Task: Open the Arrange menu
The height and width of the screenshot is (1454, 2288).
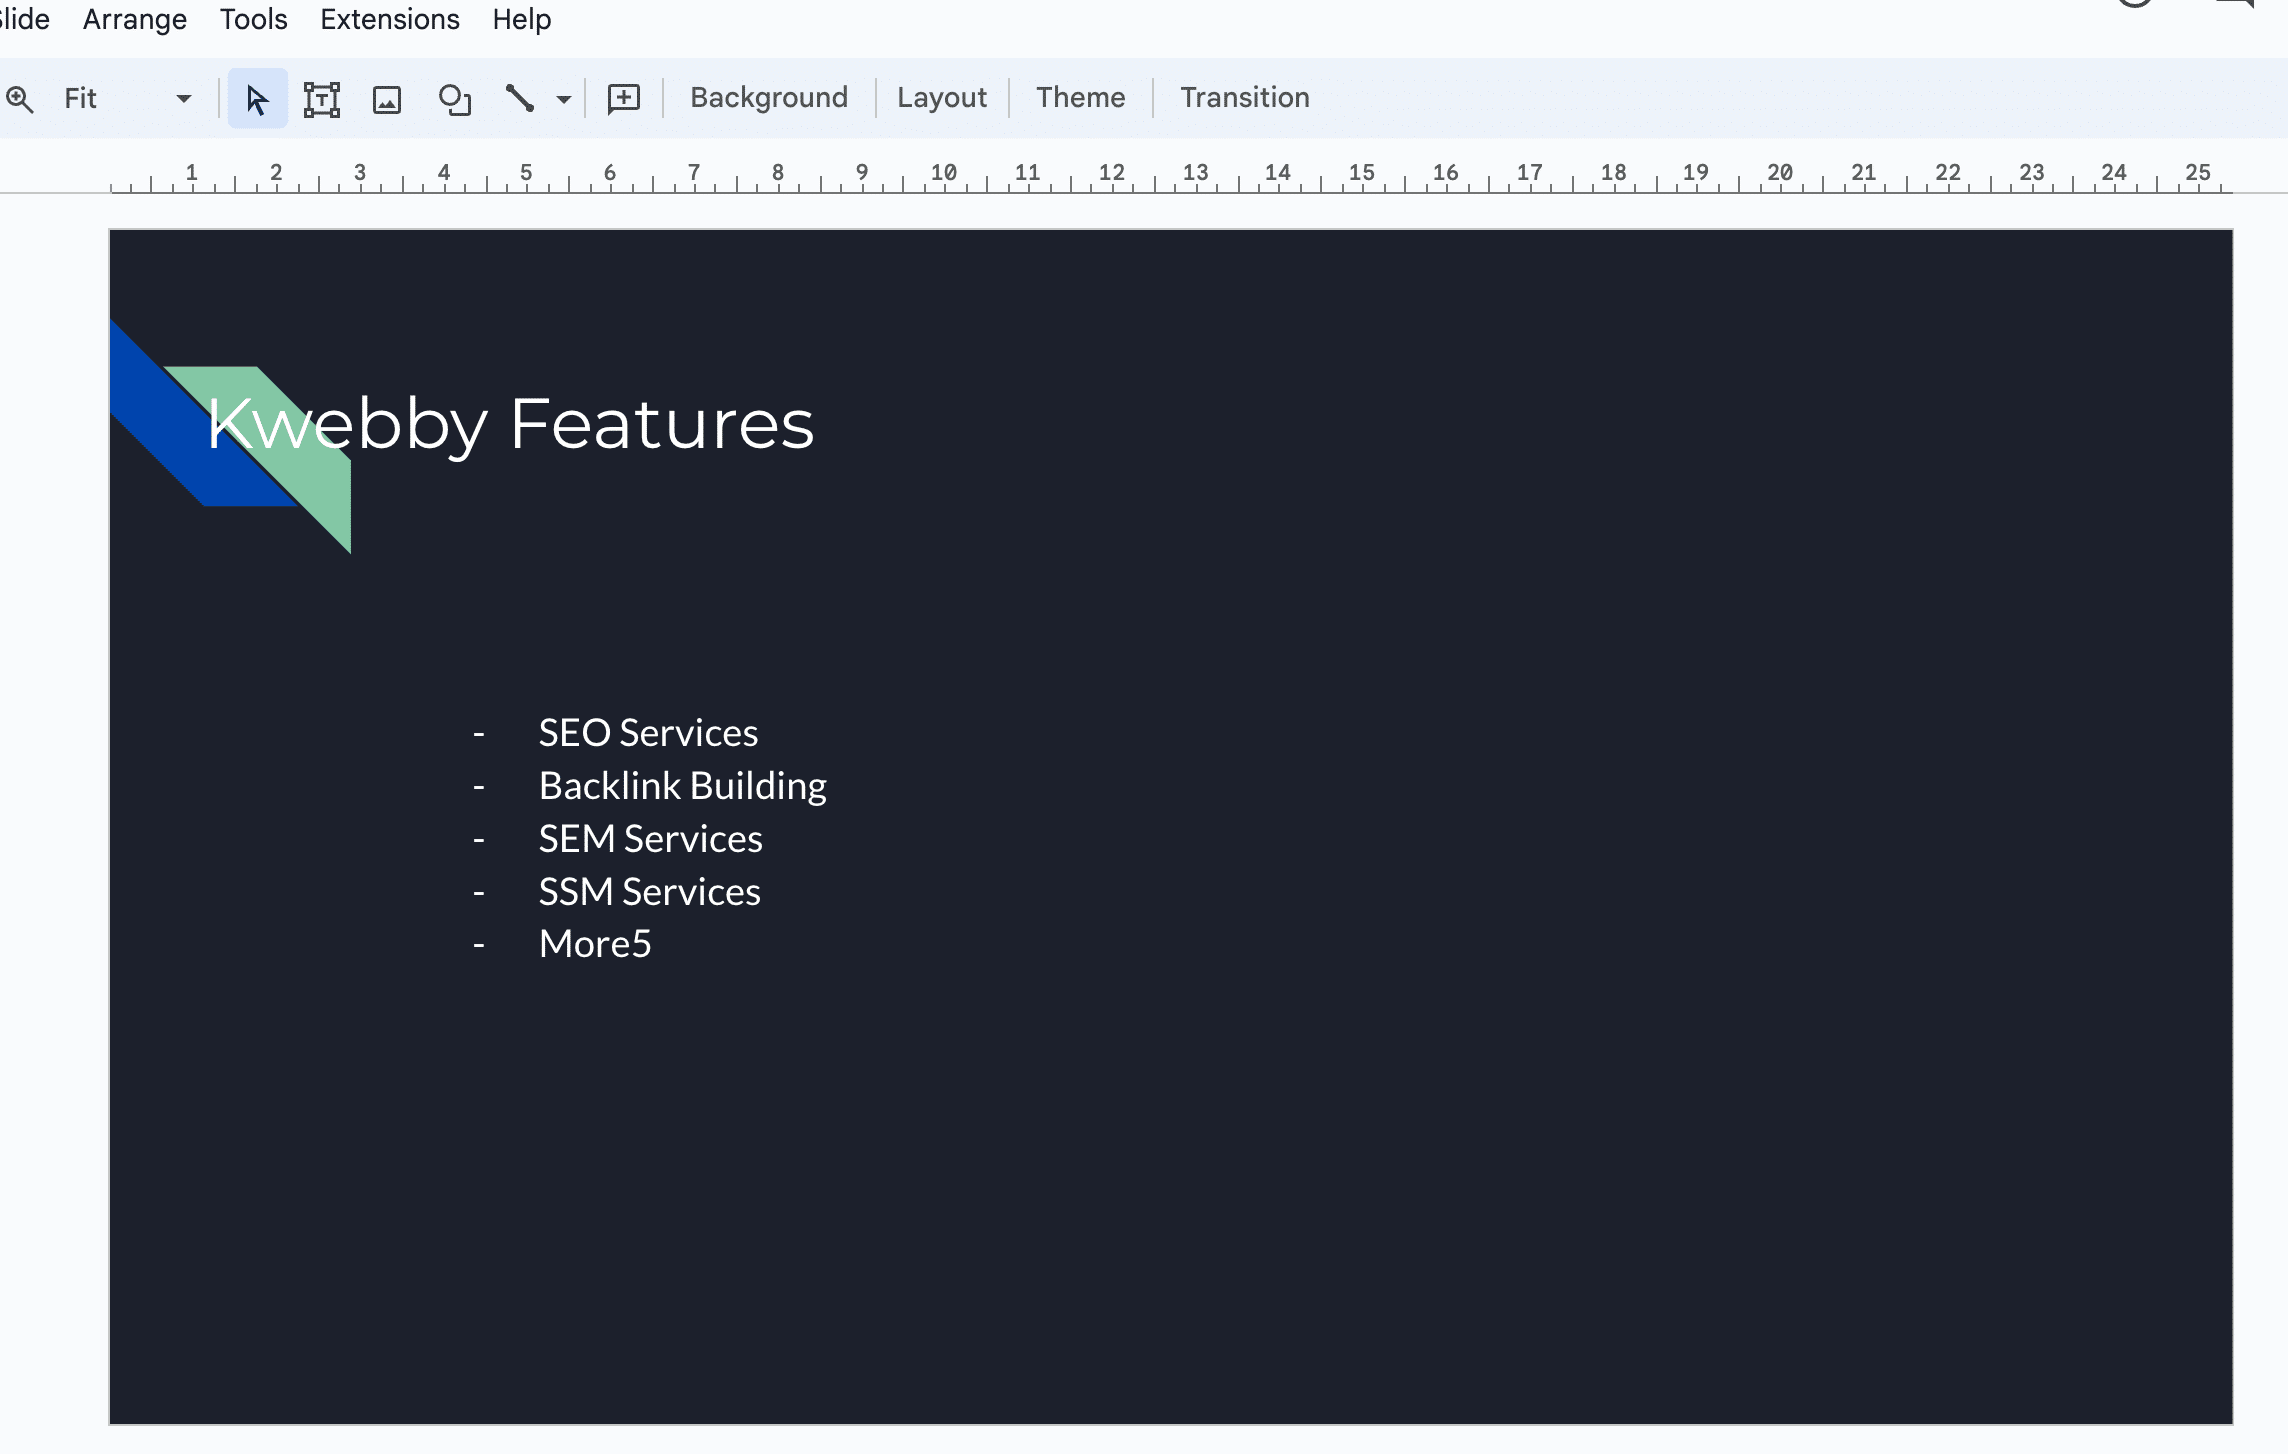Action: pyautogui.click(x=135, y=19)
